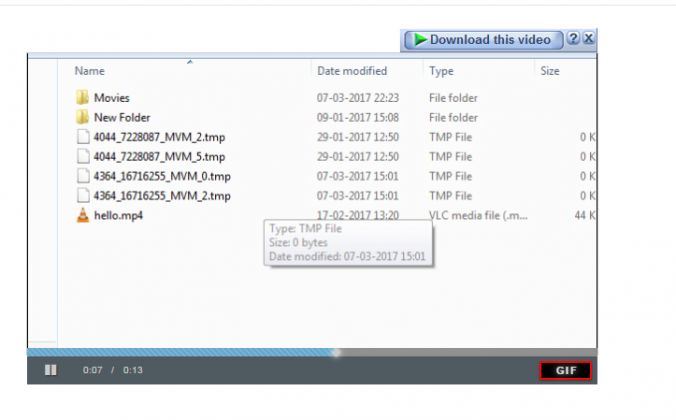
Task: Click the help question mark icon
Action: [x=573, y=40]
